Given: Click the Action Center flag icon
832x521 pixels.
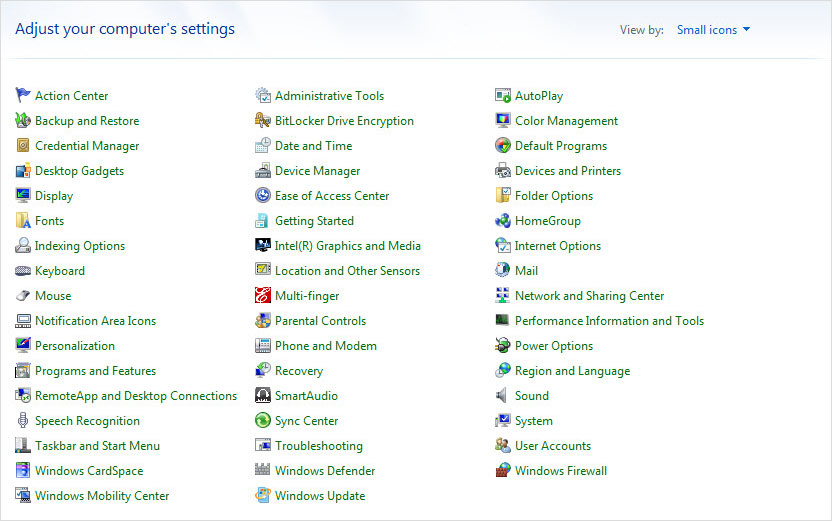Looking at the screenshot, I should (23, 95).
